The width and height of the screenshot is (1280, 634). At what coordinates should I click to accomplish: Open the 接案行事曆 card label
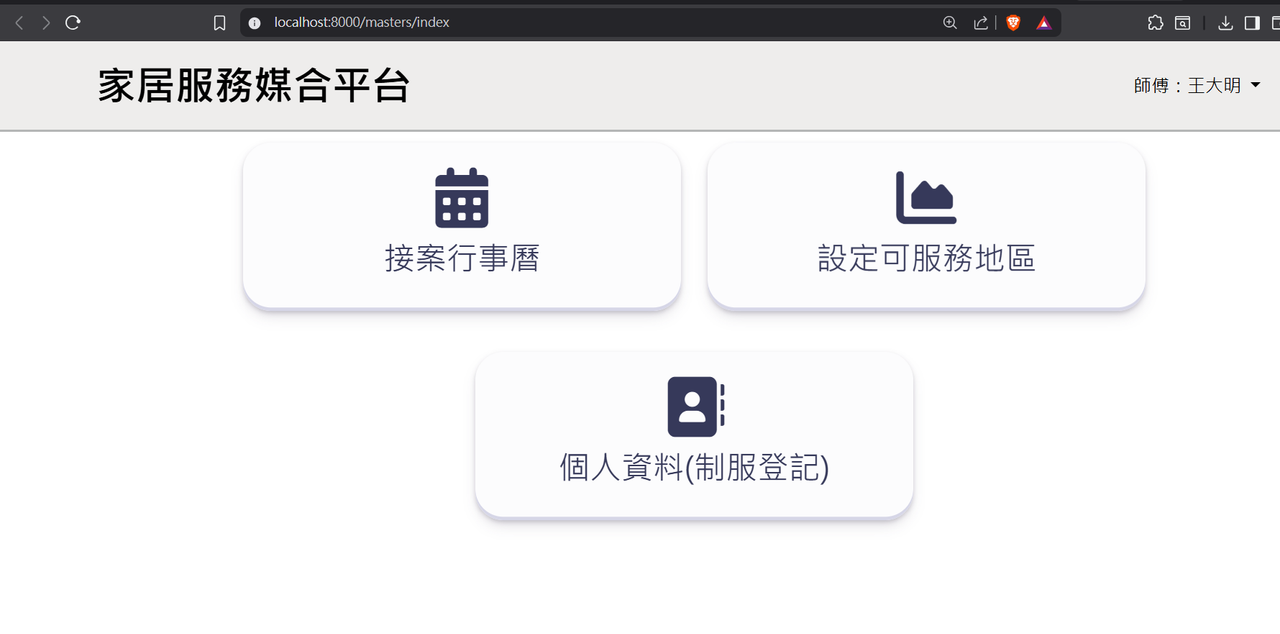pos(462,258)
